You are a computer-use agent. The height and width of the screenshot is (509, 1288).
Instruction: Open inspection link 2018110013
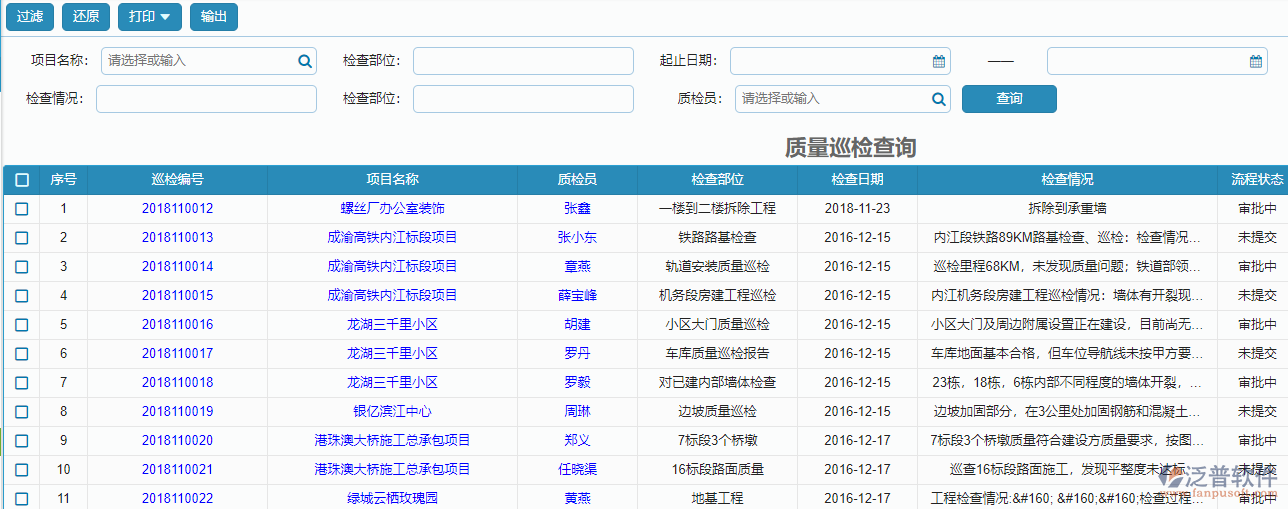(x=177, y=238)
